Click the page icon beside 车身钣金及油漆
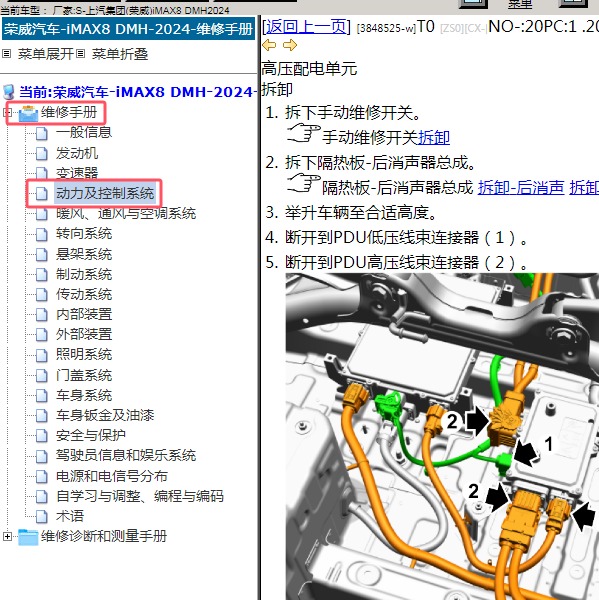 [x=42, y=416]
